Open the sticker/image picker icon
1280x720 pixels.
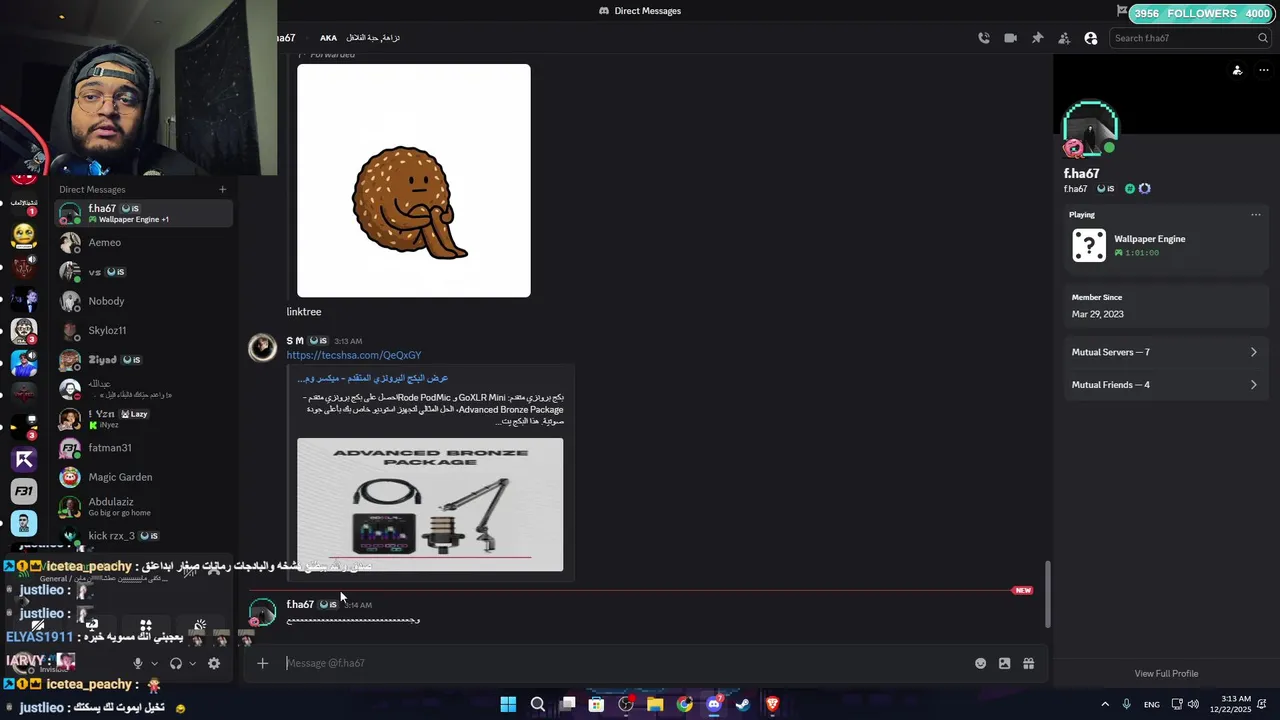coord(1004,663)
